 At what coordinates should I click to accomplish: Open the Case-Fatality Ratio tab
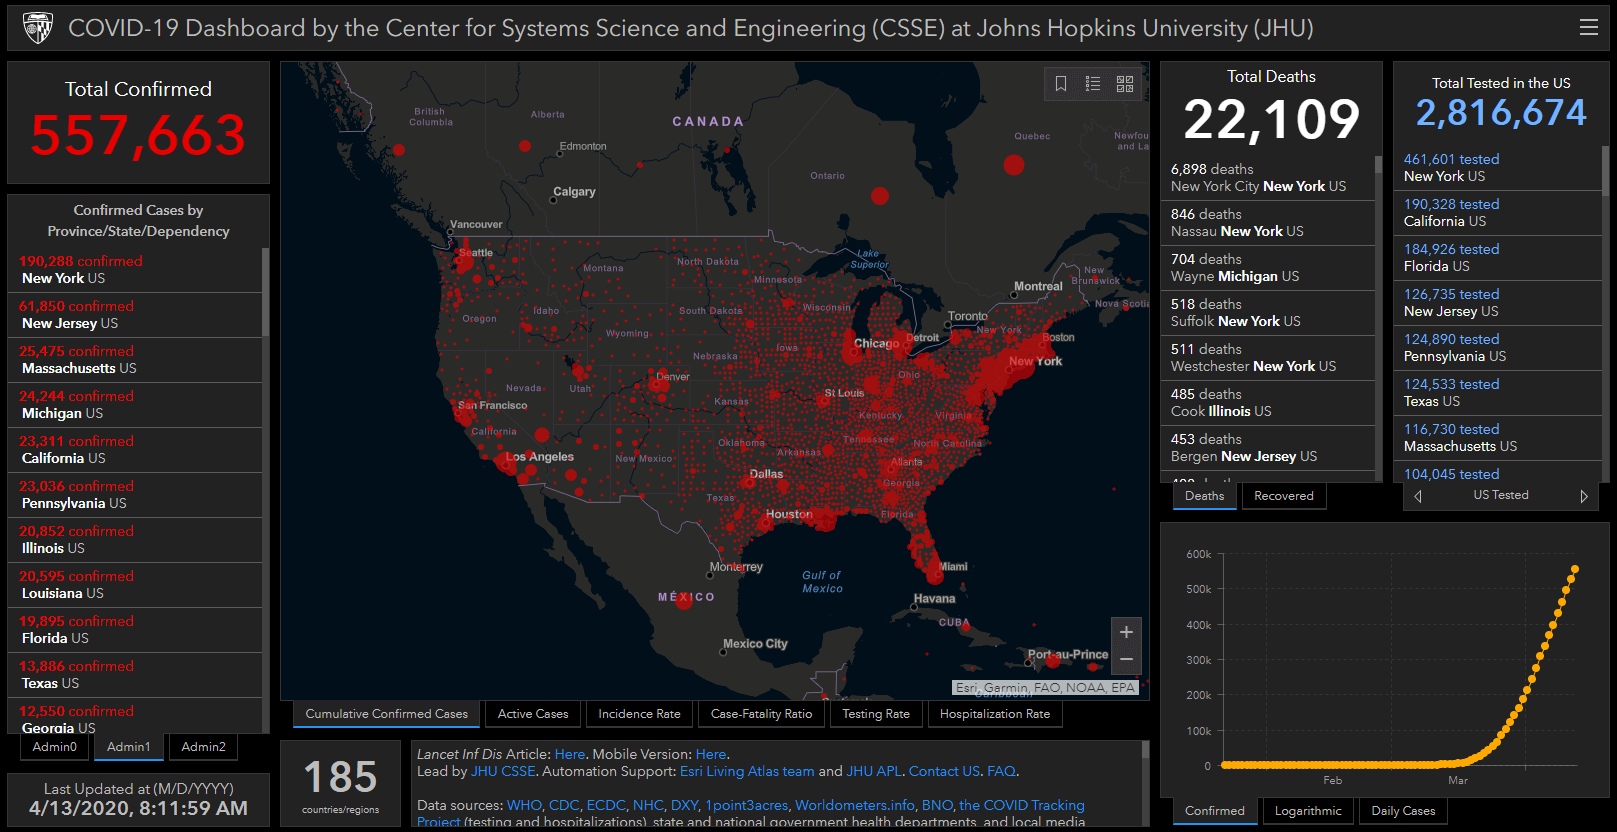761,714
